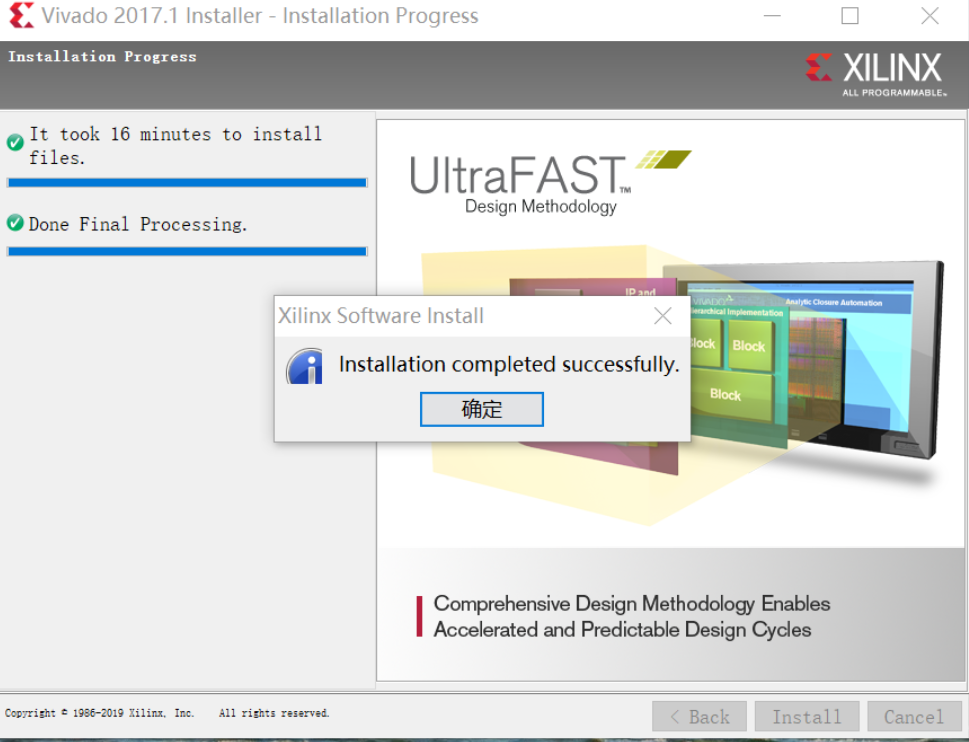Click the UltraFAST Design Methodology logo
Screen dimensions: 969x742
[x=549, y=182]
